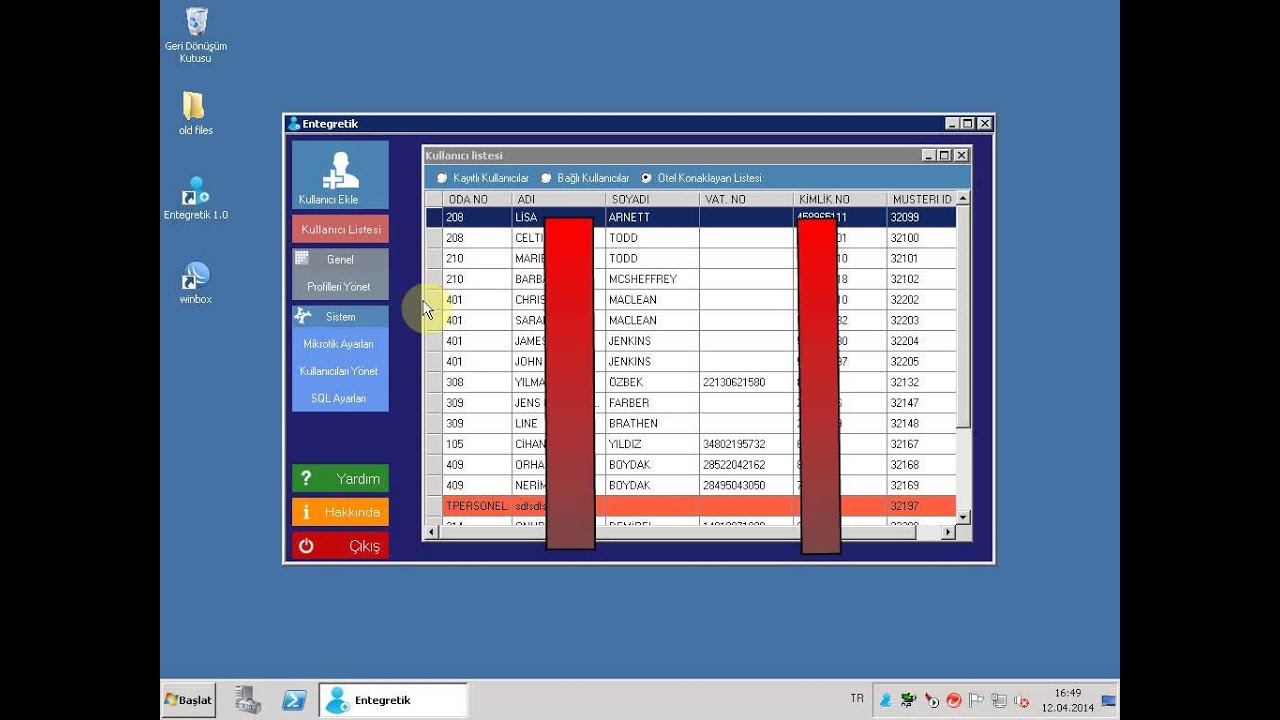Sort by SOYADI column header

[x=652, y=199]
